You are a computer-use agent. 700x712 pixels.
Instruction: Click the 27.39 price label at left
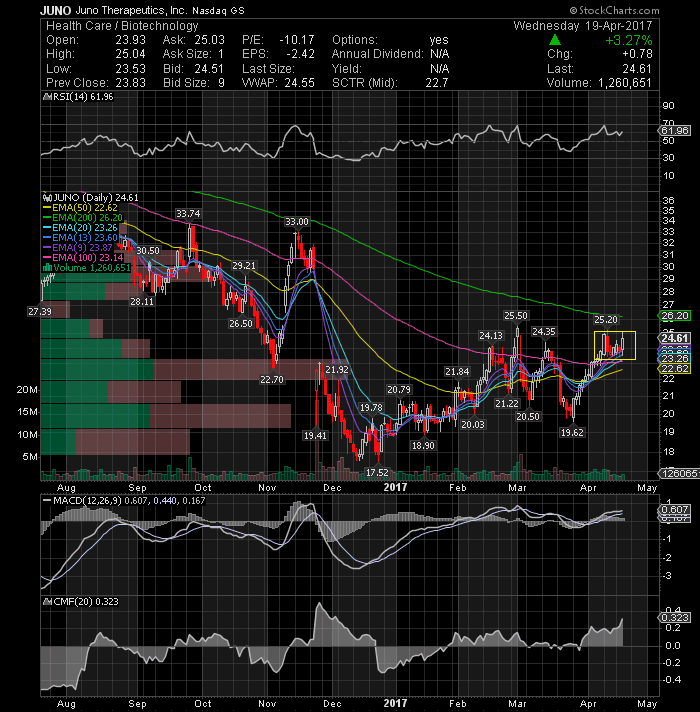39,312
